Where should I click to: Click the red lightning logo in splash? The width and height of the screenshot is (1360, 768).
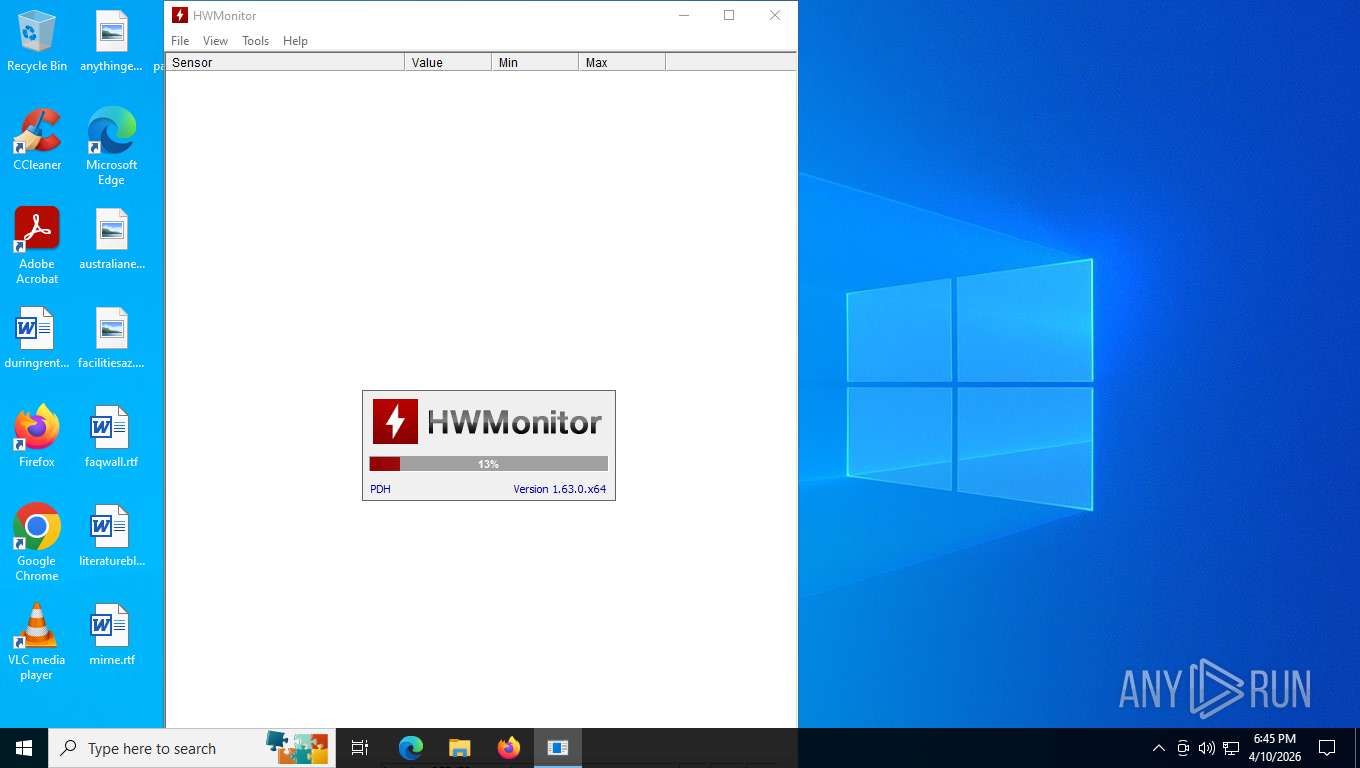coord(395,421)
